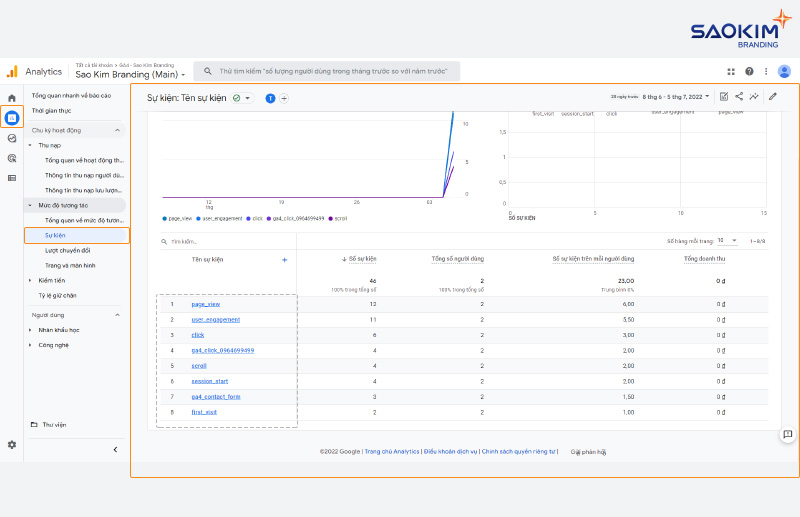Open the feedback icon at bottom right
Screen dimensions: 800x517
tap(787, 434)
